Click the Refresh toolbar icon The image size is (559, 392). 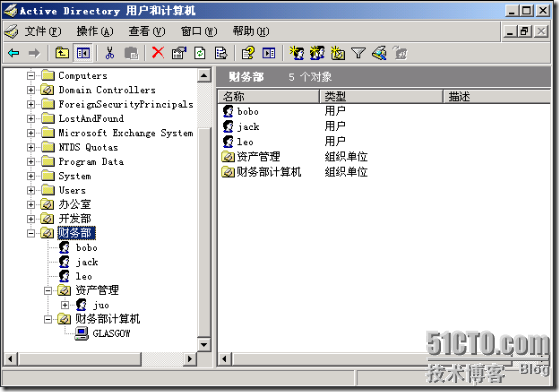[200, 53]
